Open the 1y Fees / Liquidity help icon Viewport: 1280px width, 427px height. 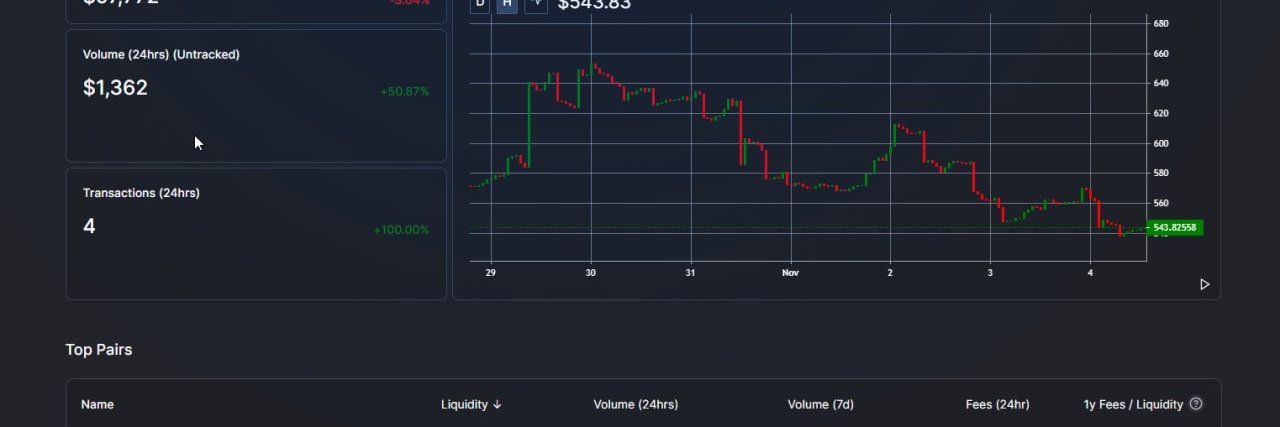(1196, 404)
